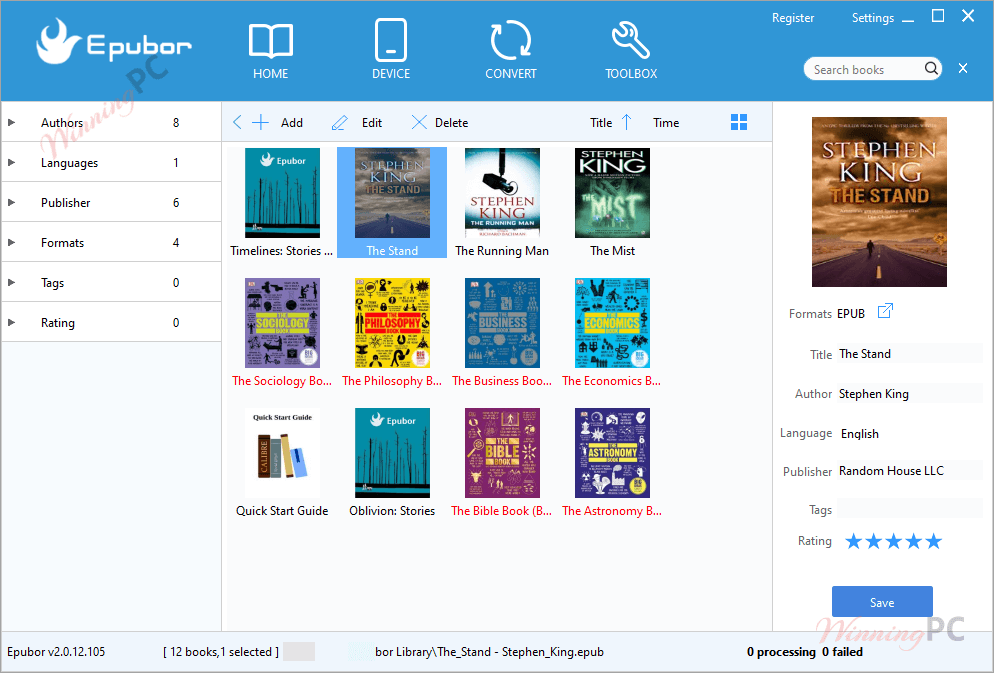Select The Stand book cover in grid
This screenshot has width=994, height=673.
click(392, 193)
